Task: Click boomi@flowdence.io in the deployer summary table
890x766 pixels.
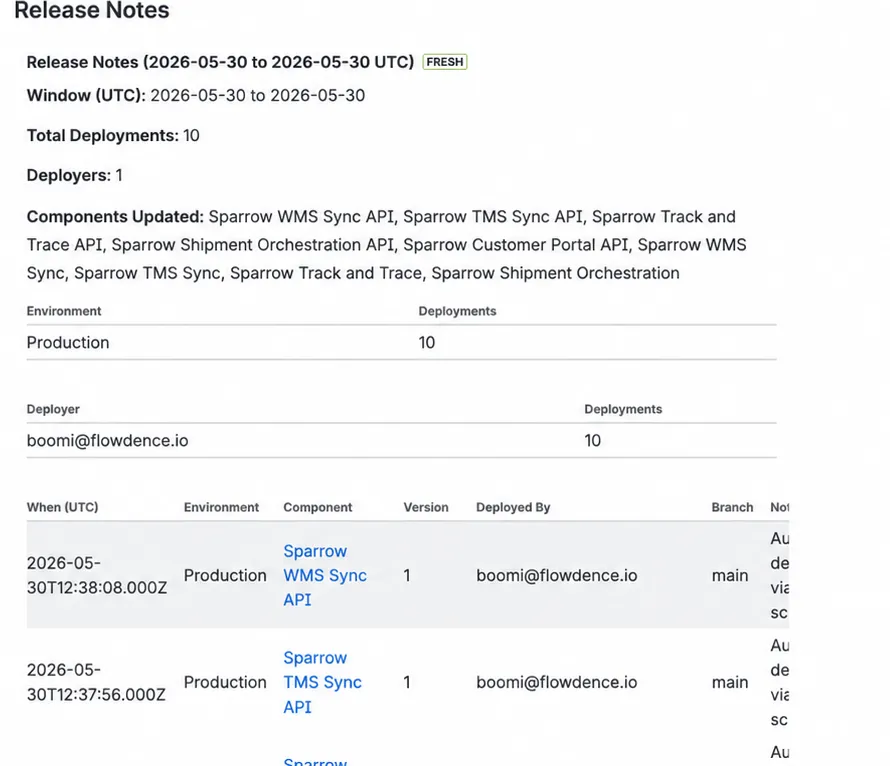Action: click(107, 441)
